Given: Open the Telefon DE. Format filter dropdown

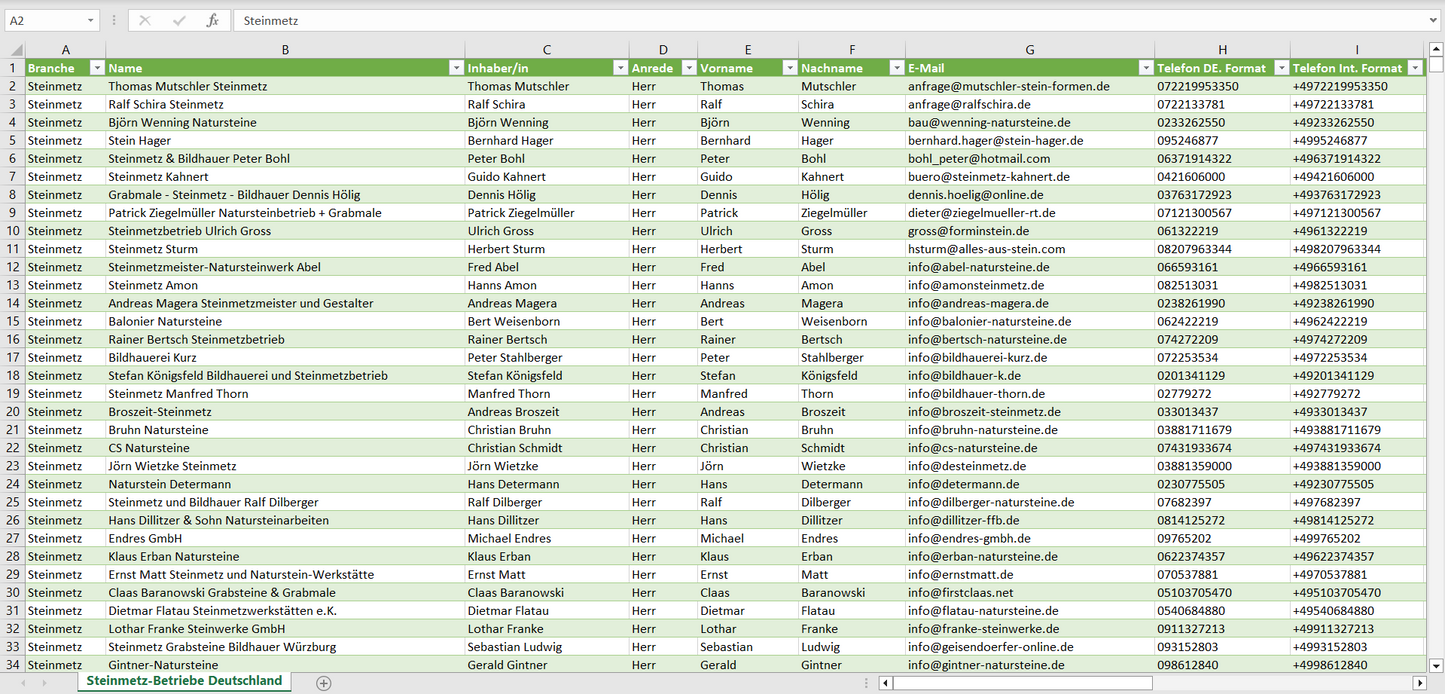Looking at the screenshot, I should click(1280, 68).
